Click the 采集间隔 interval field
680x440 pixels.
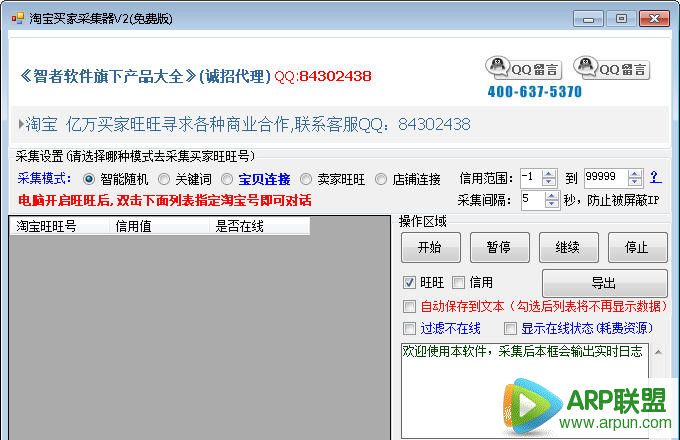(x=533, y=200)
